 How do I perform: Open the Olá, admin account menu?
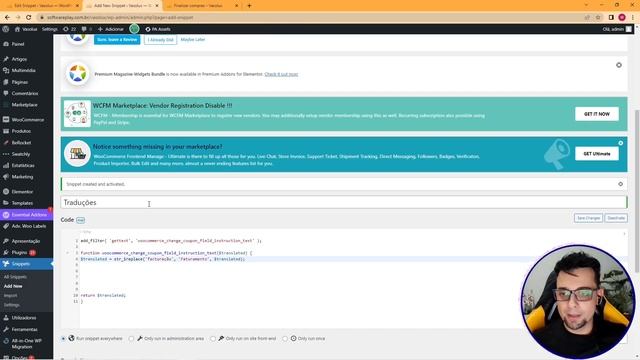(617, 29)
